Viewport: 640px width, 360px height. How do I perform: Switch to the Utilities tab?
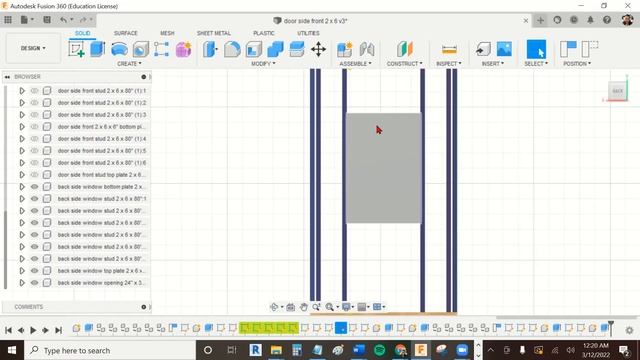pyautogui.click(x=308, y=33)
